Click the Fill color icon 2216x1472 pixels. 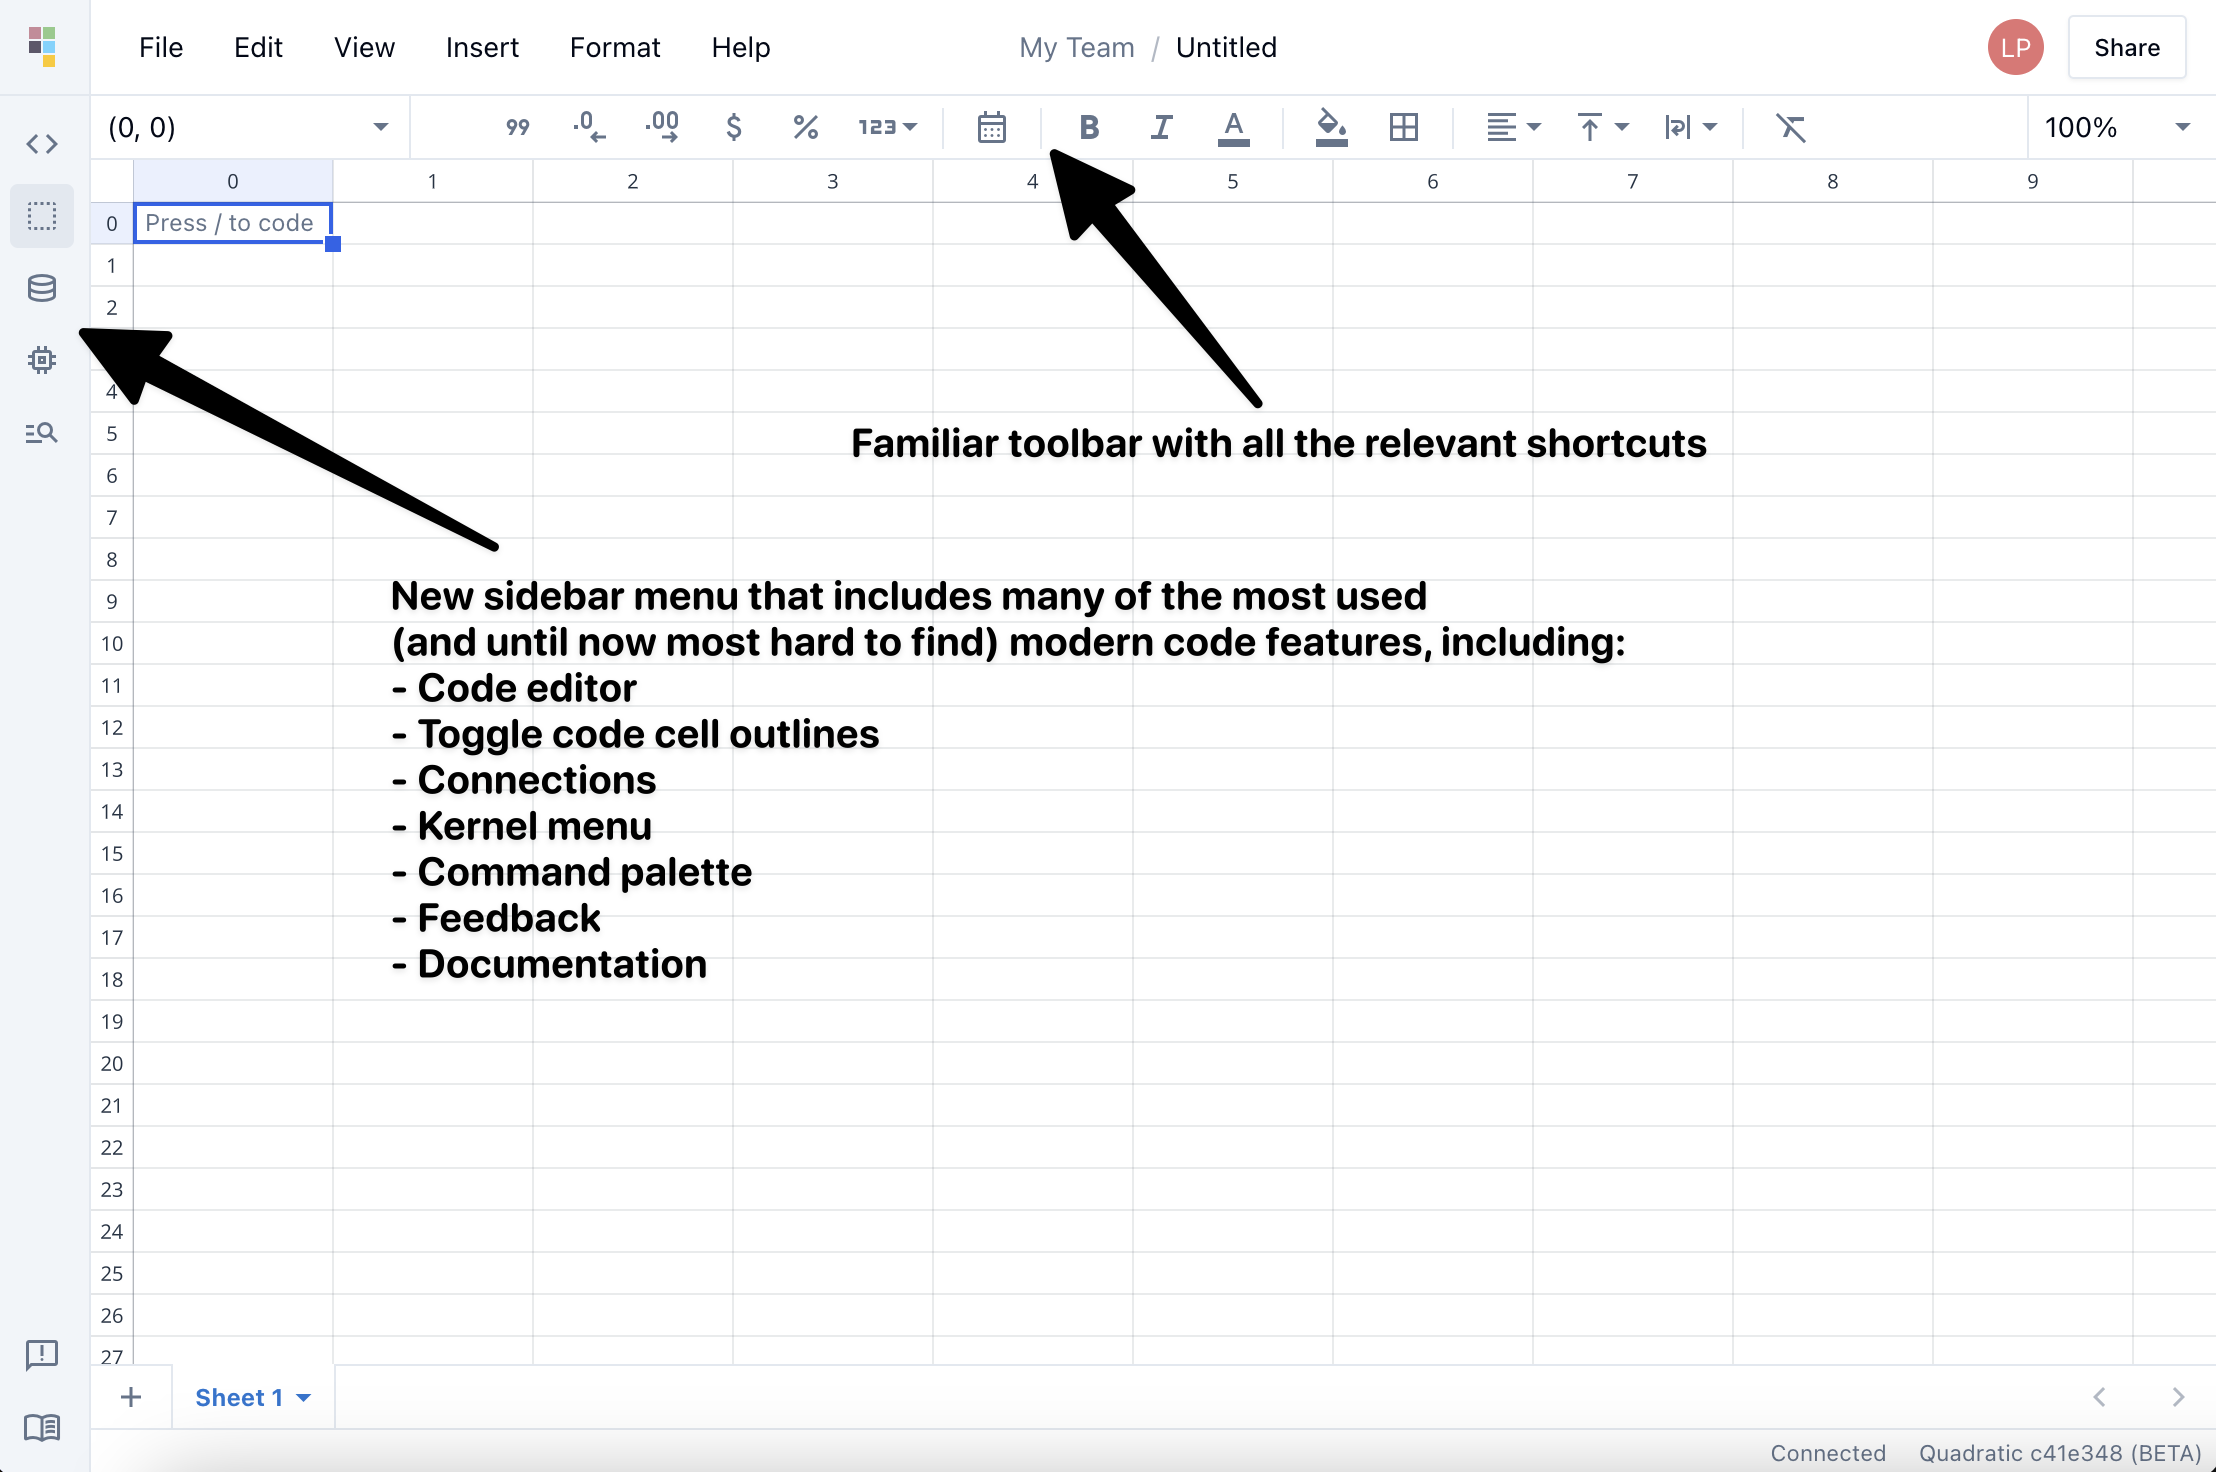tap(1329, 126)
